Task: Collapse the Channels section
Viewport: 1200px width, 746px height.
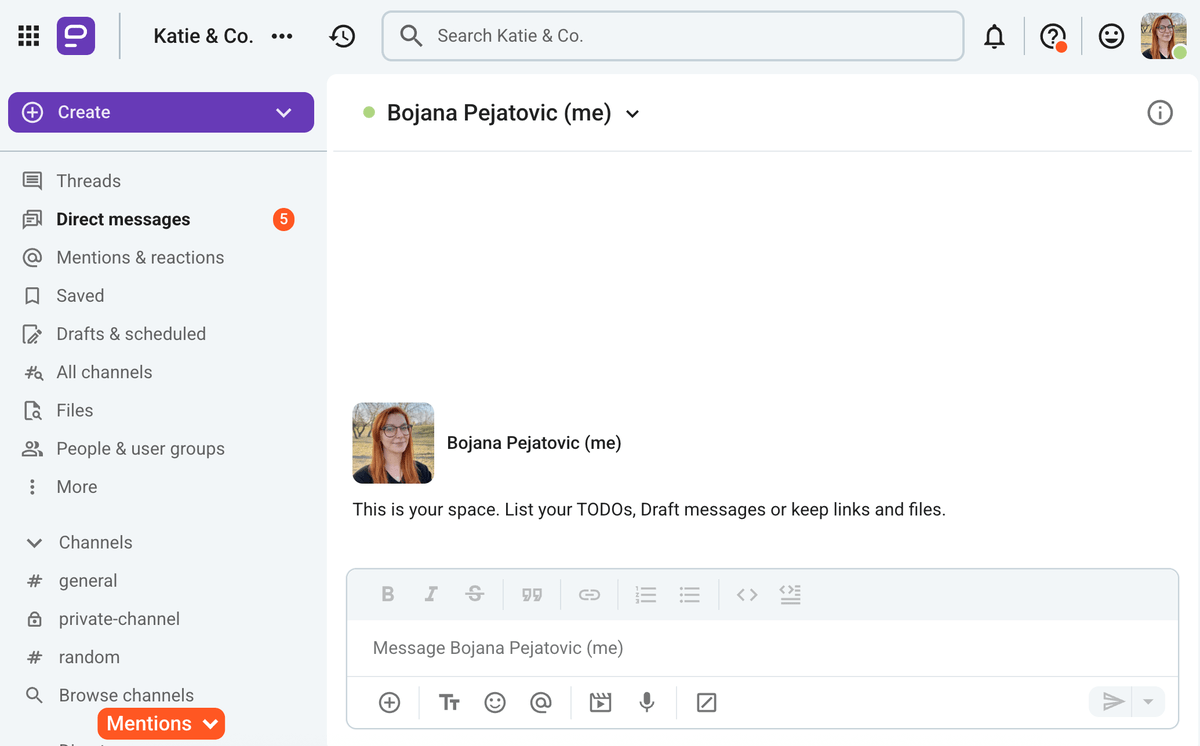Action: coord(35,543)
